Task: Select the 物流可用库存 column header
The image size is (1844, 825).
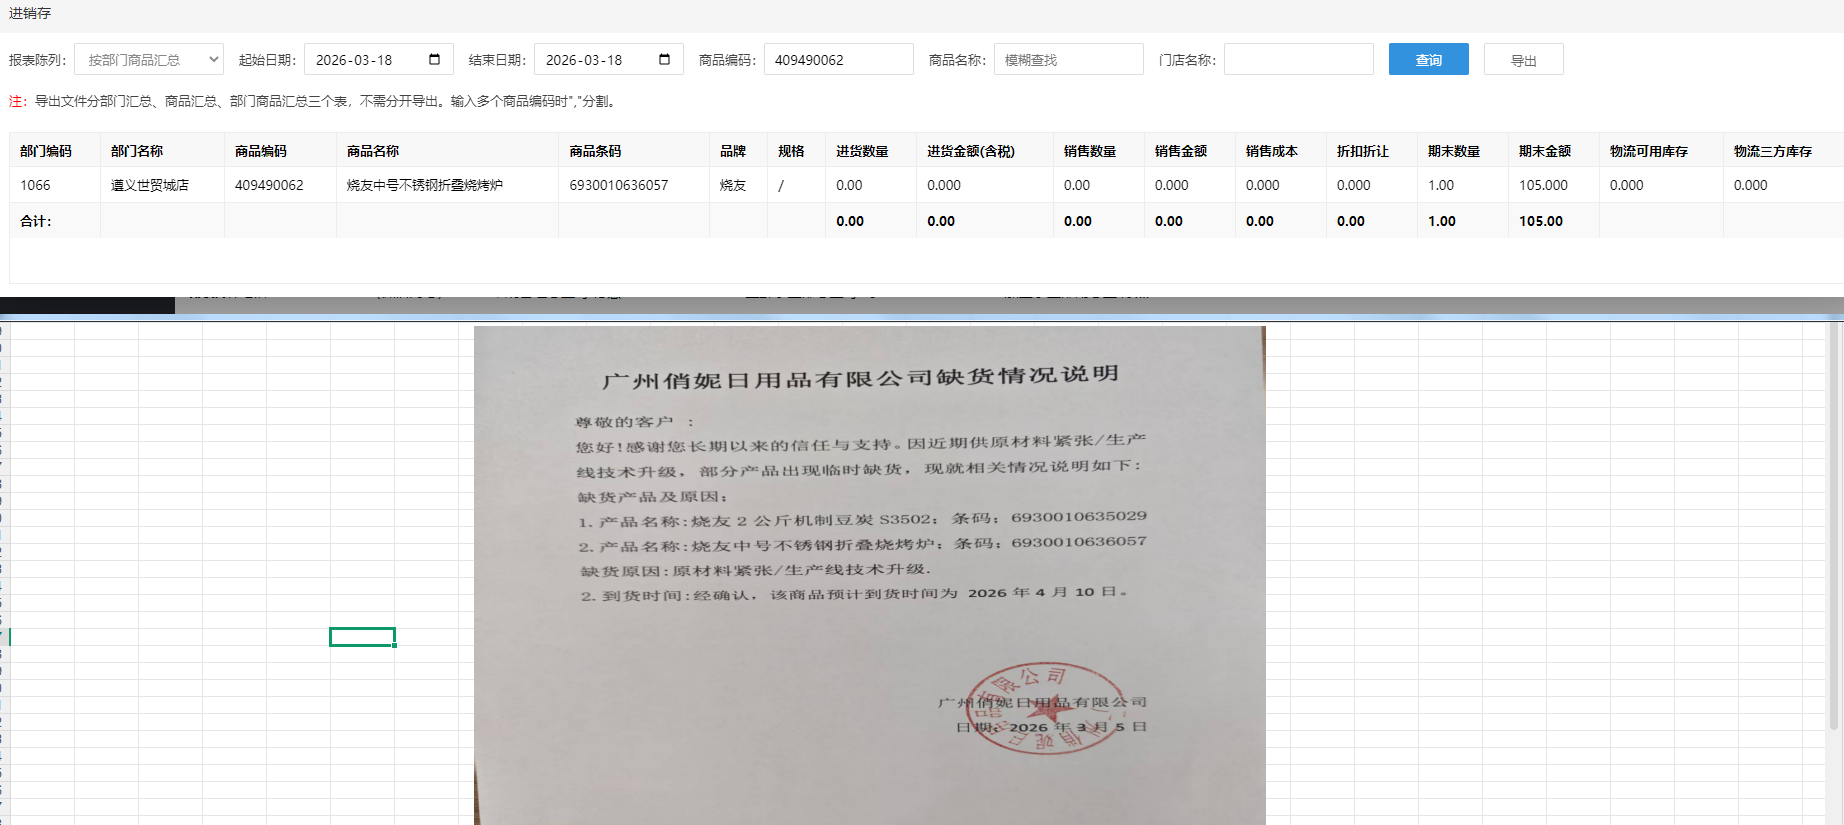Action: pos(1648,151)
